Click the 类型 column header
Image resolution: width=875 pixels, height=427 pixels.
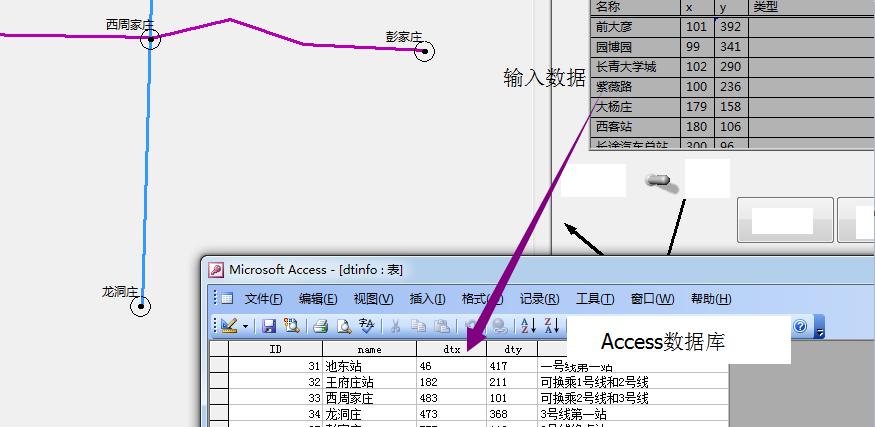point(811,8)
